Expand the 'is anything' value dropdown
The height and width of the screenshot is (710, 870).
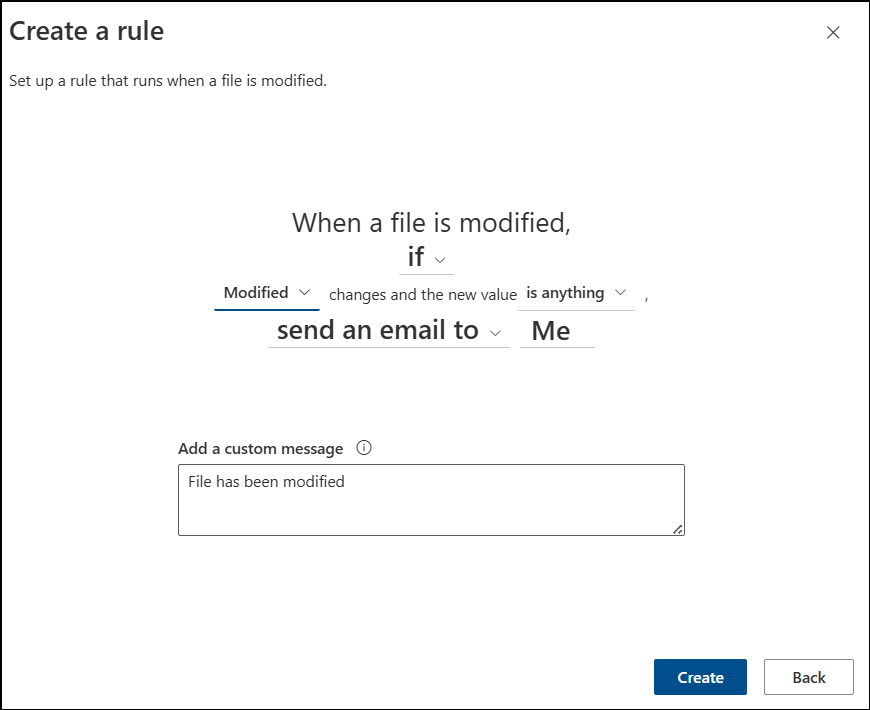576,293
